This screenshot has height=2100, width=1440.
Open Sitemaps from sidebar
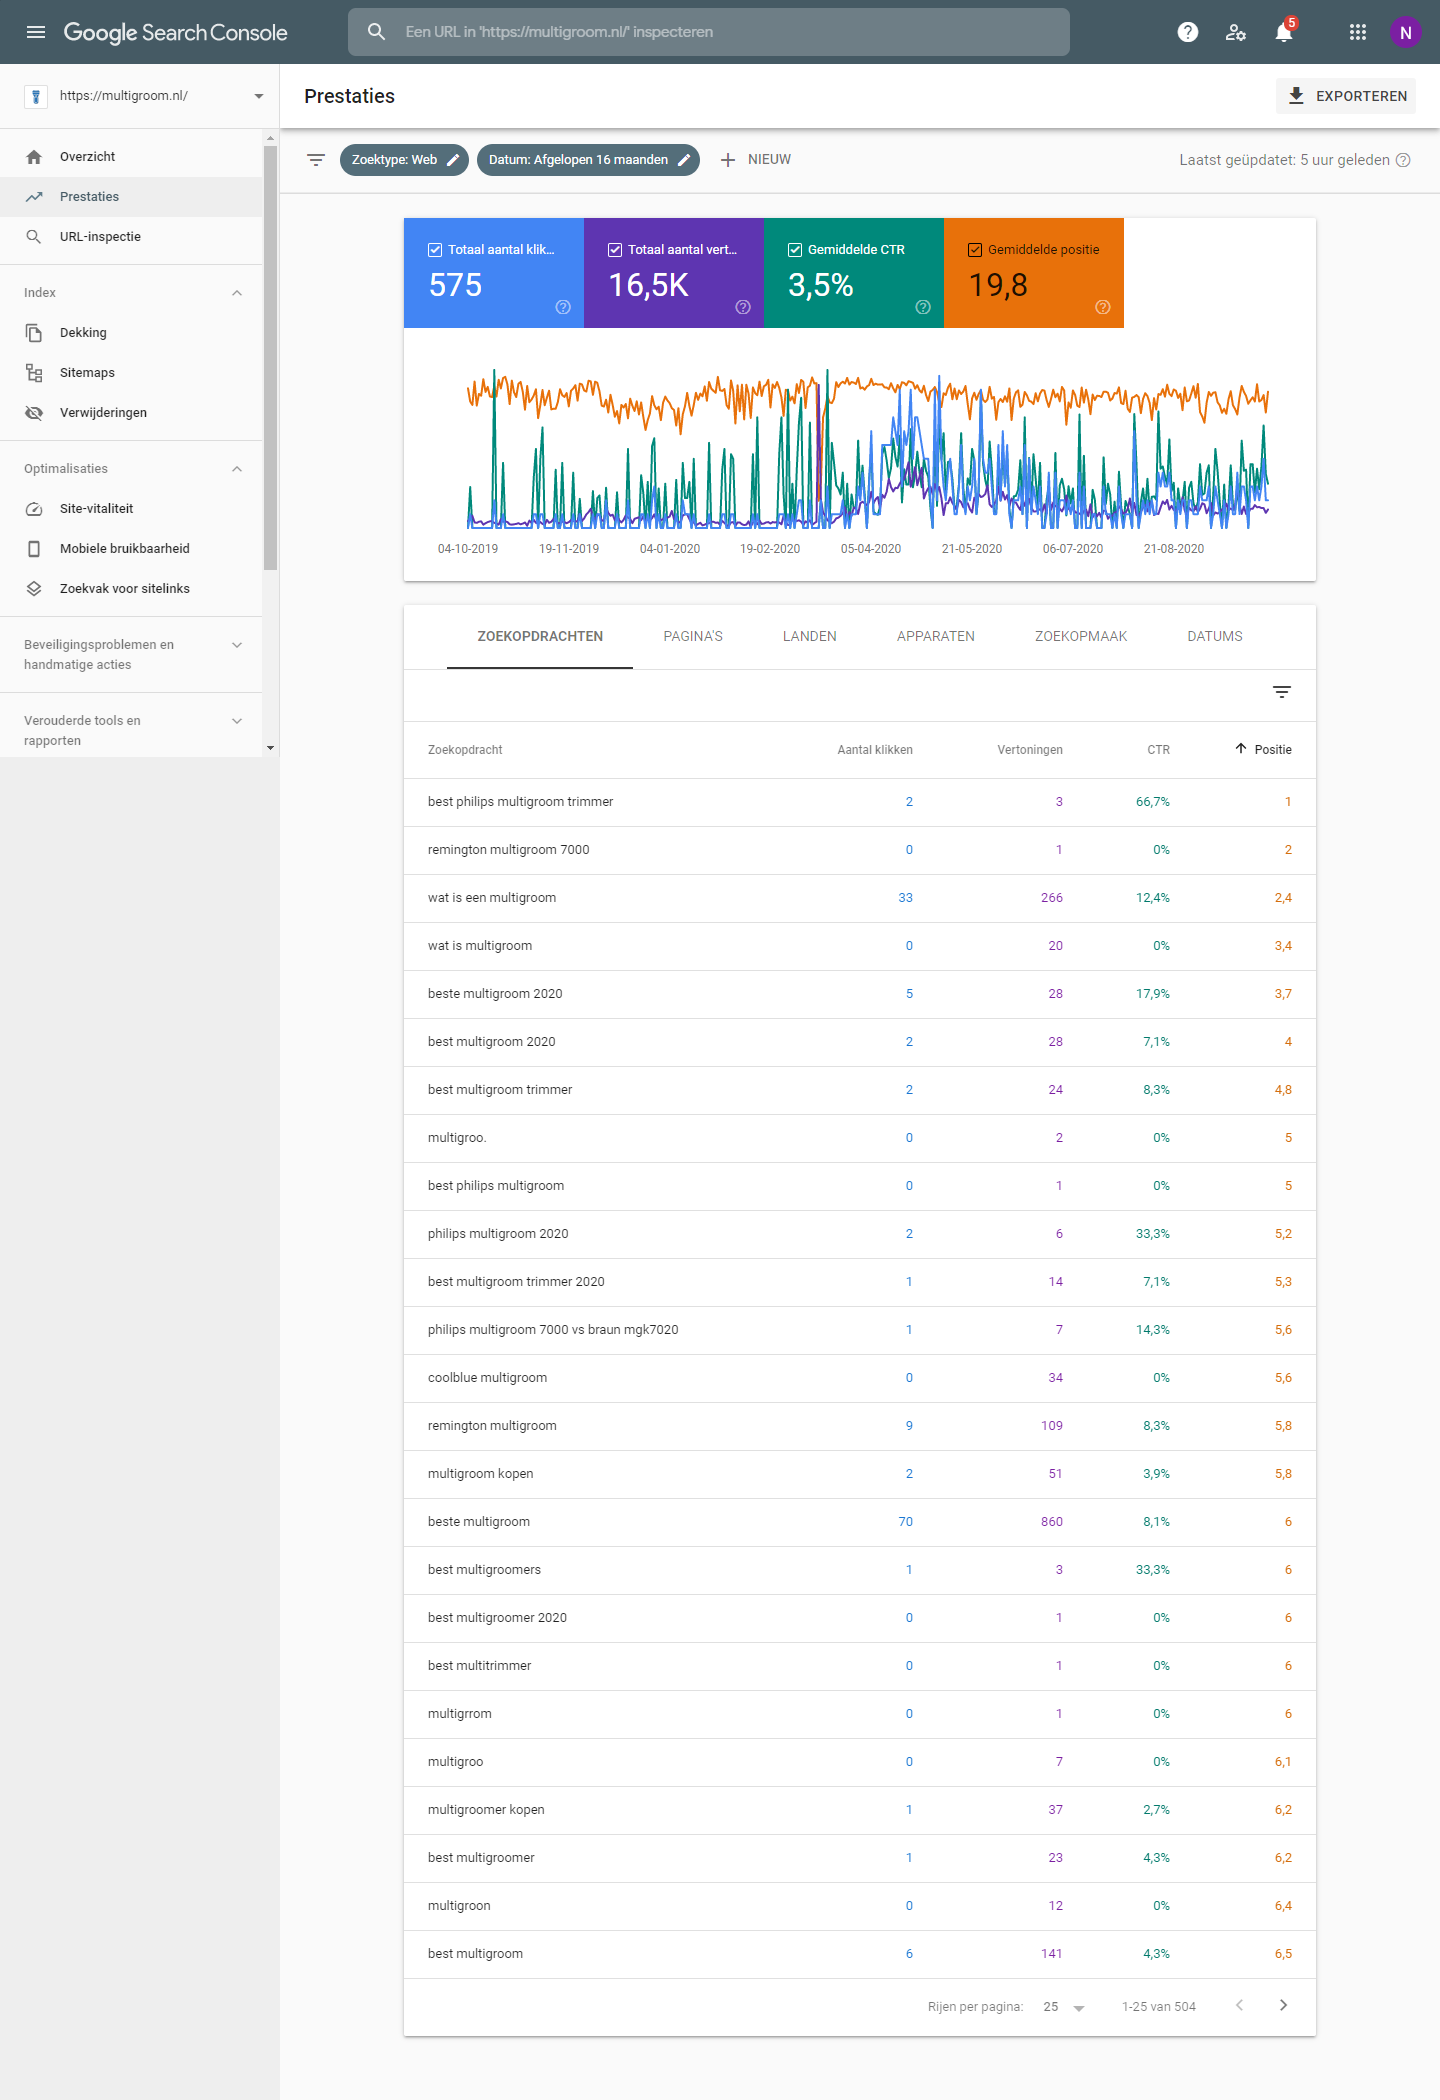coord(131,373)
